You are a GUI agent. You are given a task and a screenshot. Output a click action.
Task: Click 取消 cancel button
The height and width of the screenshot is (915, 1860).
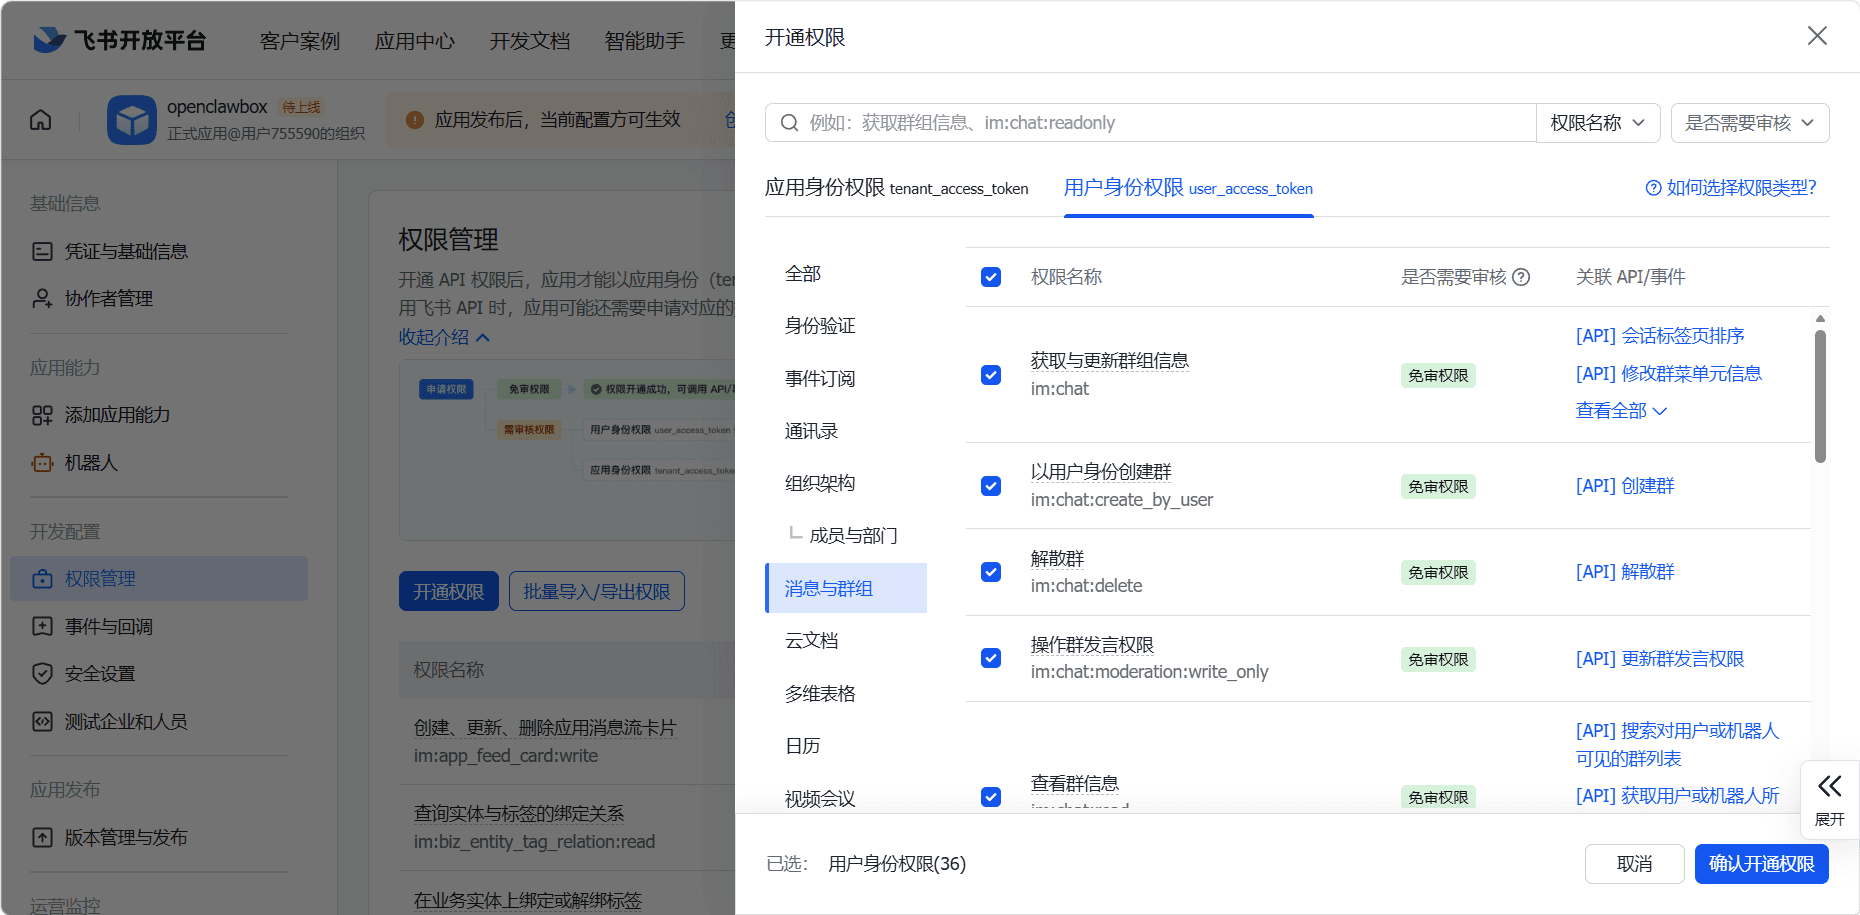point(1635,864)
